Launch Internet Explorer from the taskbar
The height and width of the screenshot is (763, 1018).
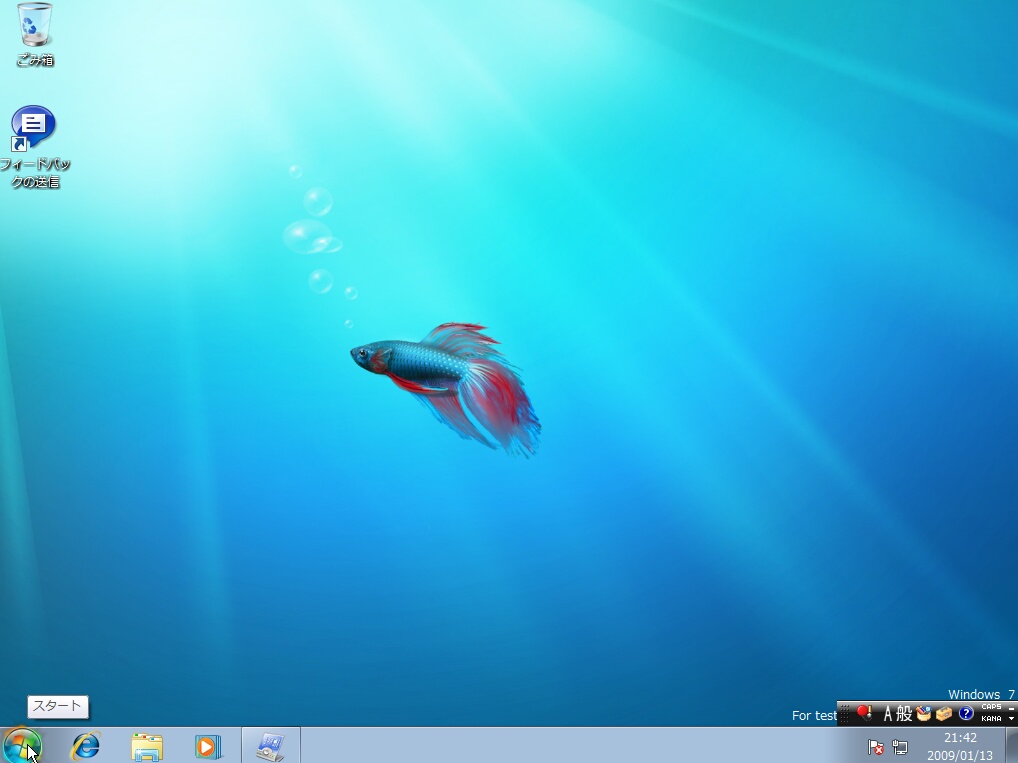[x=86, y=746]
